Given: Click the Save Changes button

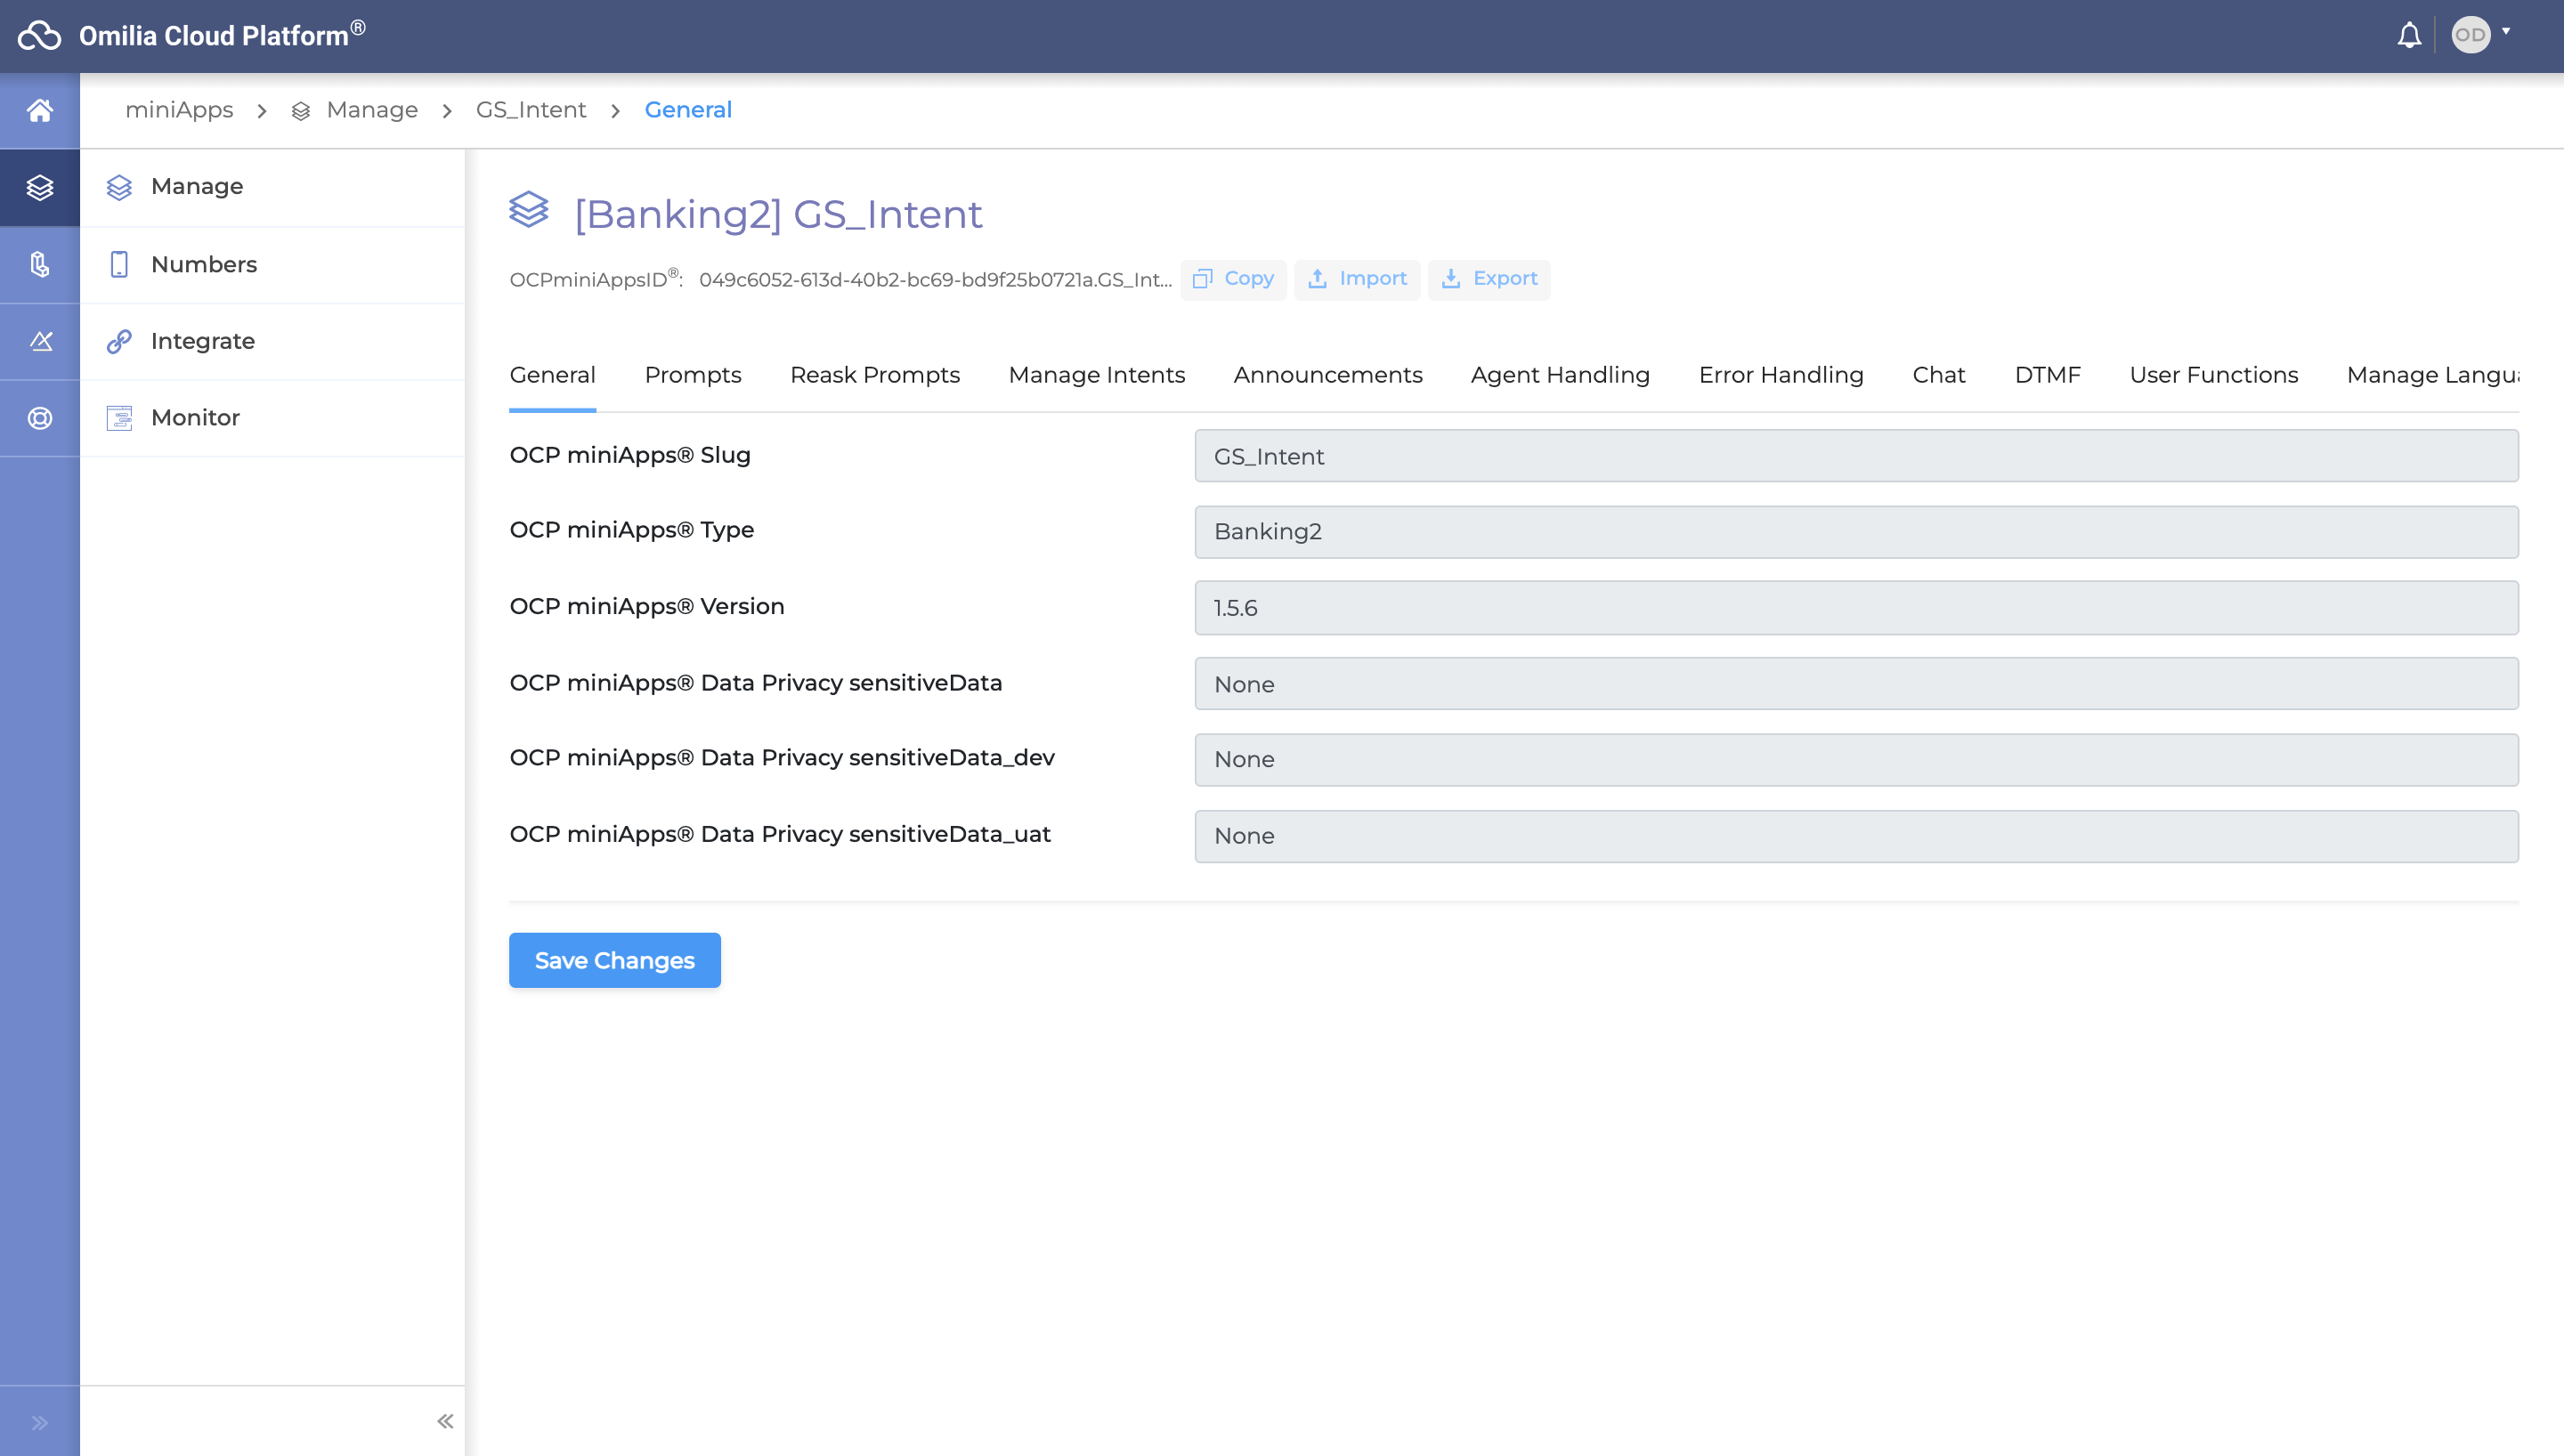Looking at the screenshot, I should coord(614,960).
